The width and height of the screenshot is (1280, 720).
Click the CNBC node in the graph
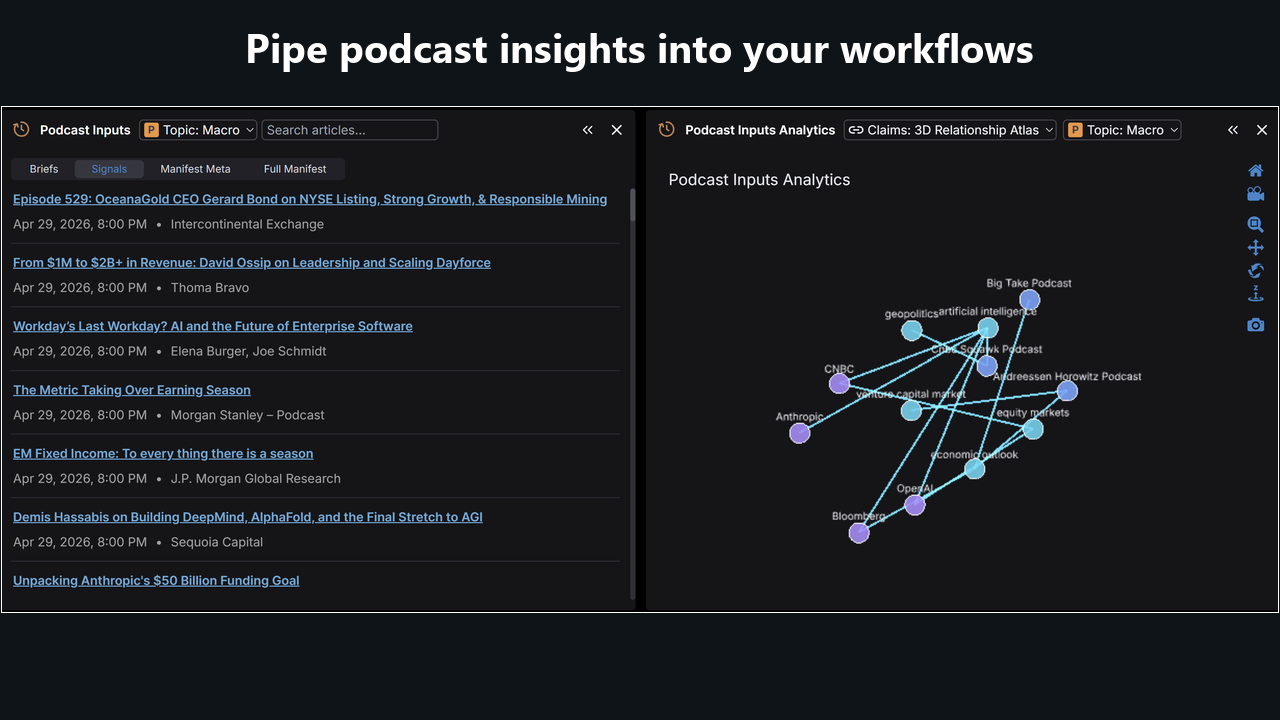coord(839,383)
